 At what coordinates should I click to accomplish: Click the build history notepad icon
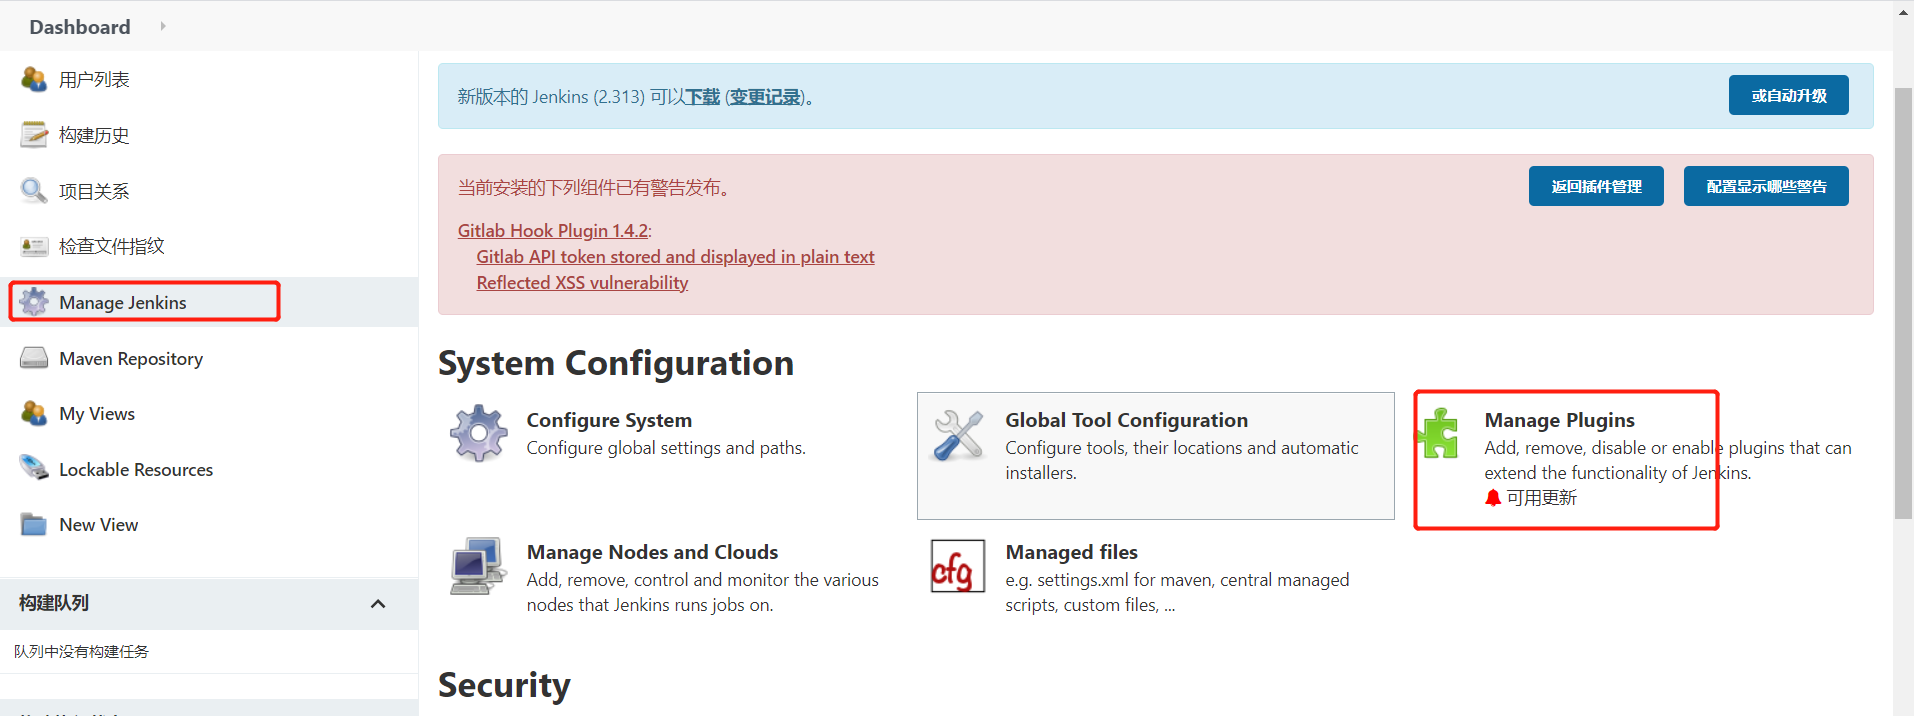[34, 135]
